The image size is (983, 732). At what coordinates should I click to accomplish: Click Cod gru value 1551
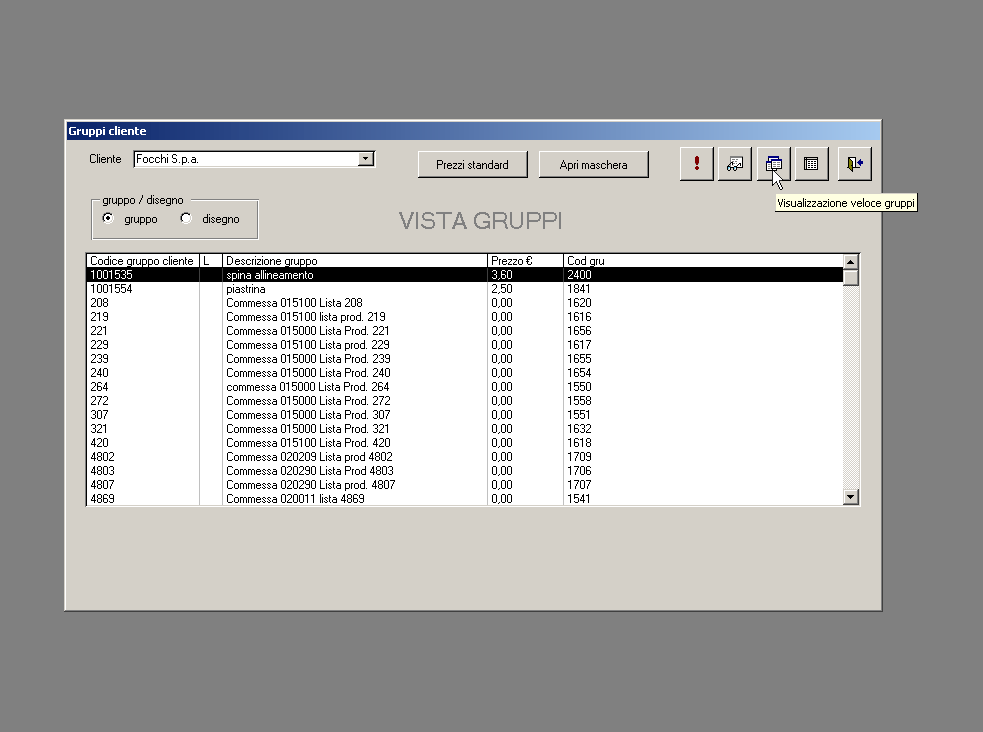[x=579, y=415]
